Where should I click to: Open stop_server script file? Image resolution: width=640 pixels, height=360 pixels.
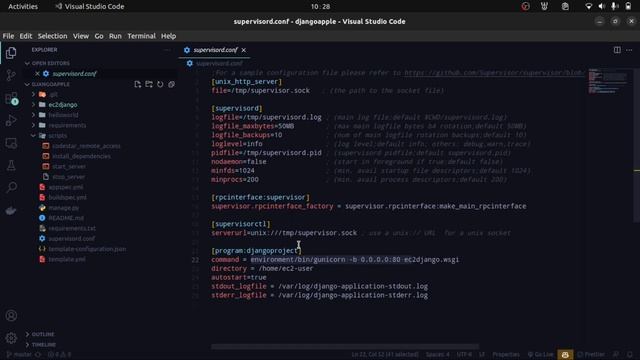point(69,177)
